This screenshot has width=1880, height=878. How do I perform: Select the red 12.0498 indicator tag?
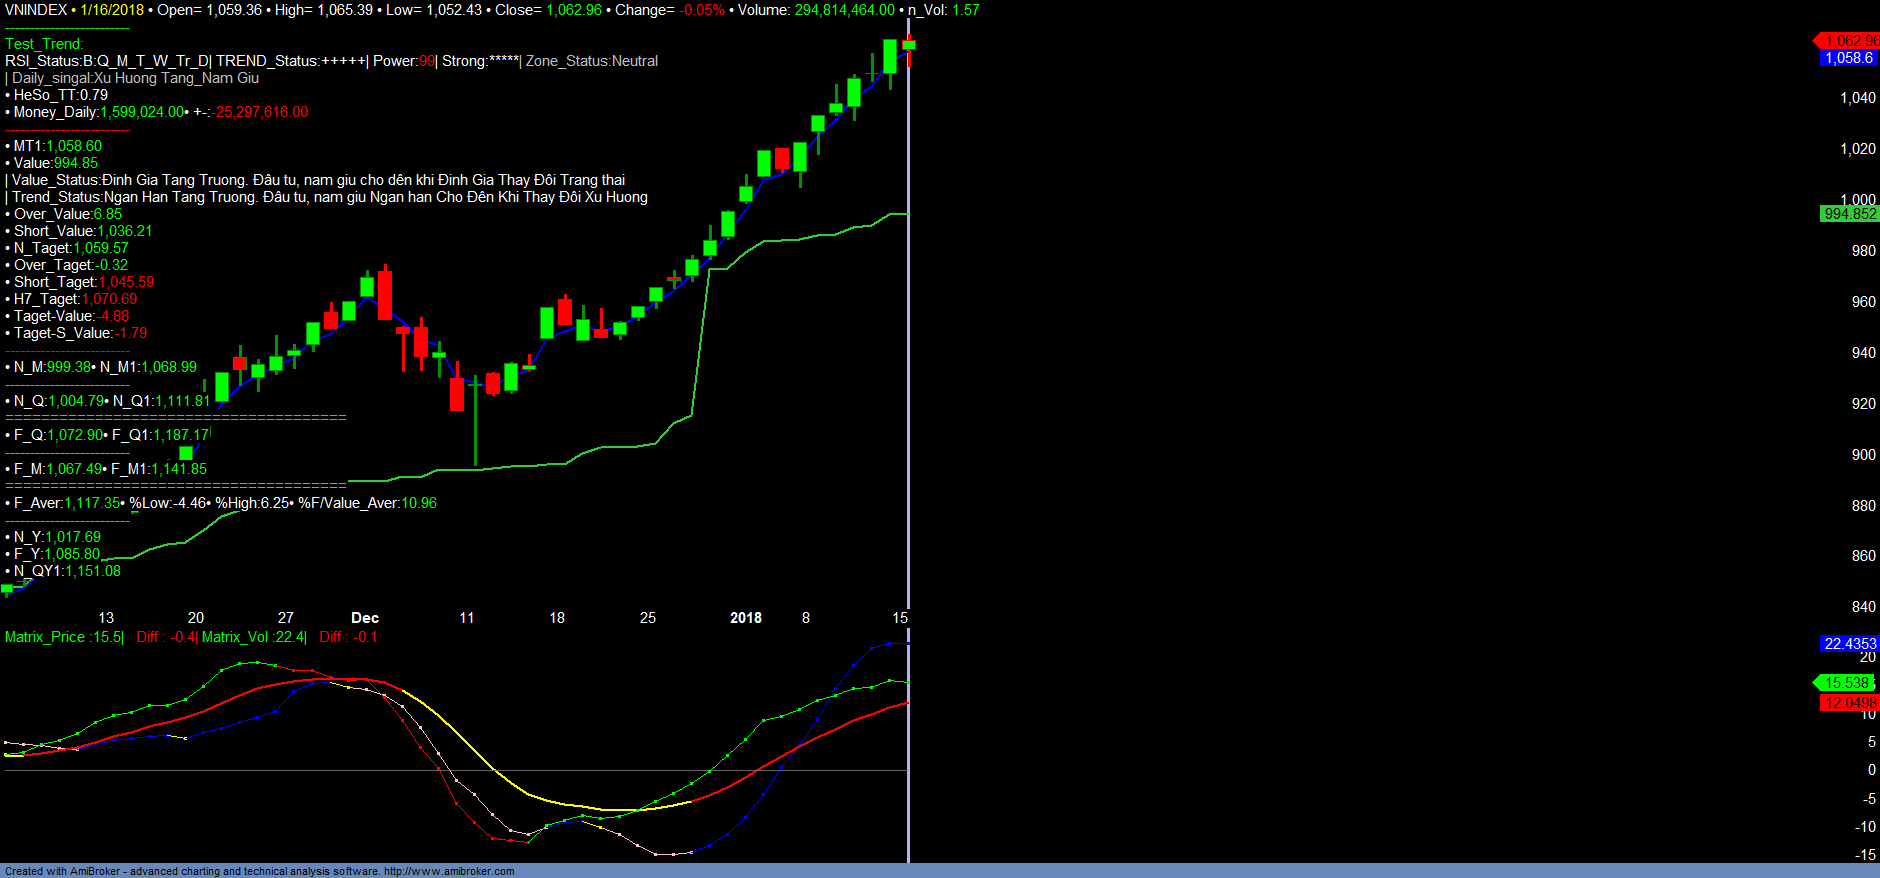click(x=1849, y=703)
